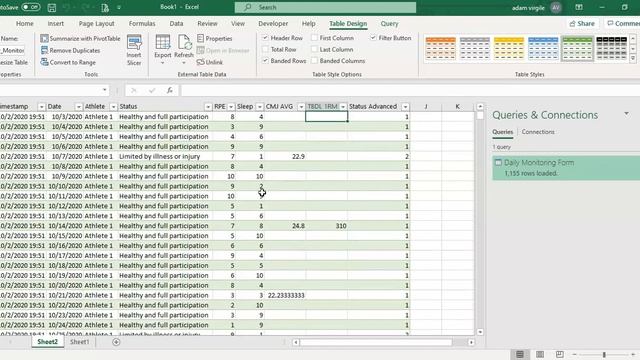Select the black table style
Viewport: 640px width, 360px height.
[612, 49]
